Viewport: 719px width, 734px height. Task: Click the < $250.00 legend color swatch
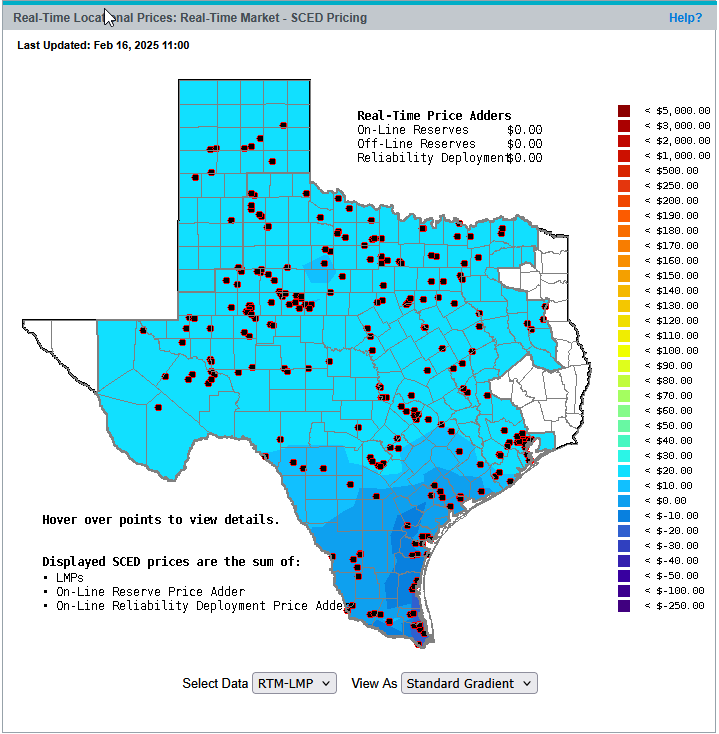(624, 186)
